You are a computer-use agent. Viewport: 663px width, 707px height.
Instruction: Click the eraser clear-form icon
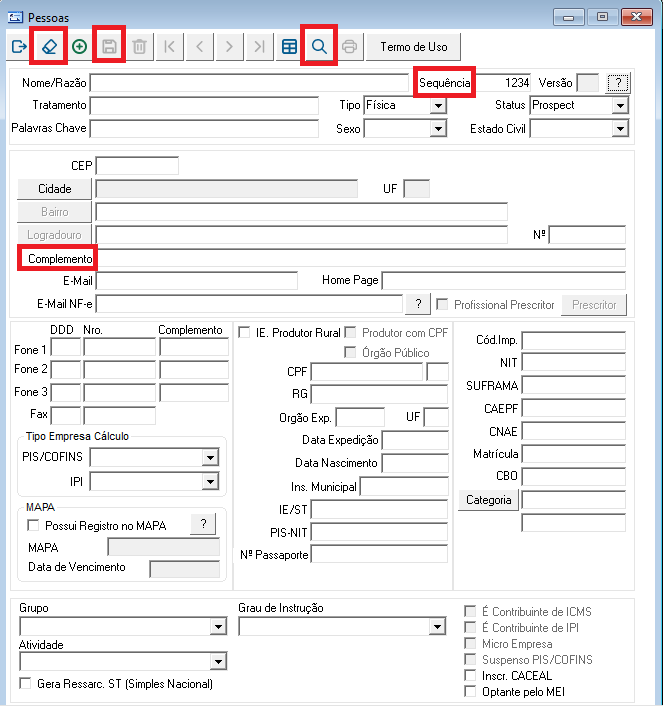pos(49,46)
